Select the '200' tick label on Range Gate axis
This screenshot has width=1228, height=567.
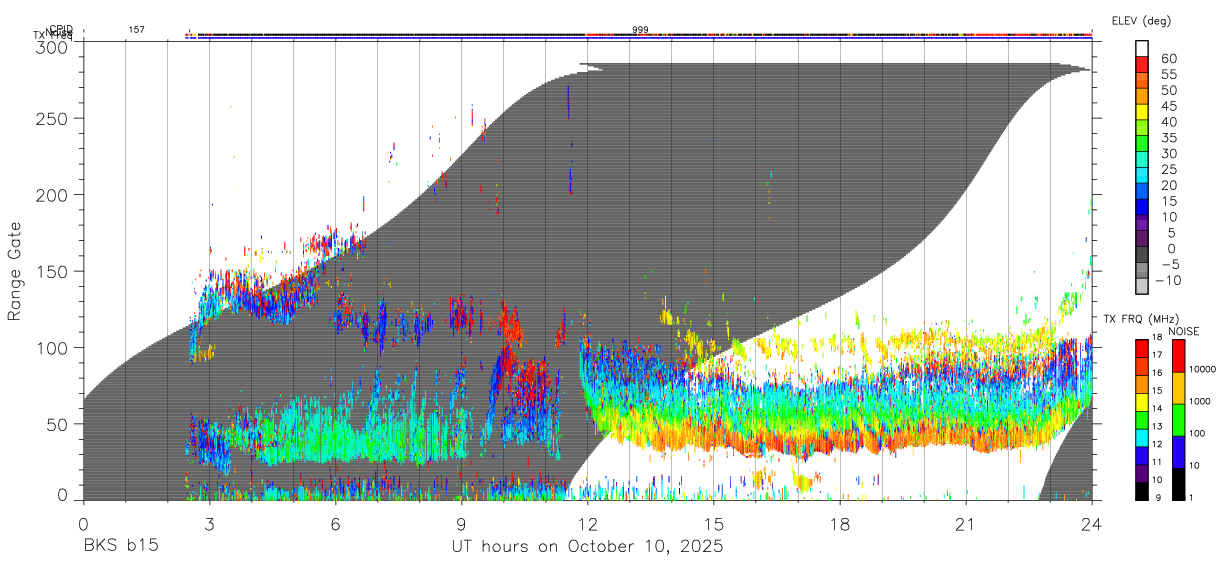click(x=52, y=194)
